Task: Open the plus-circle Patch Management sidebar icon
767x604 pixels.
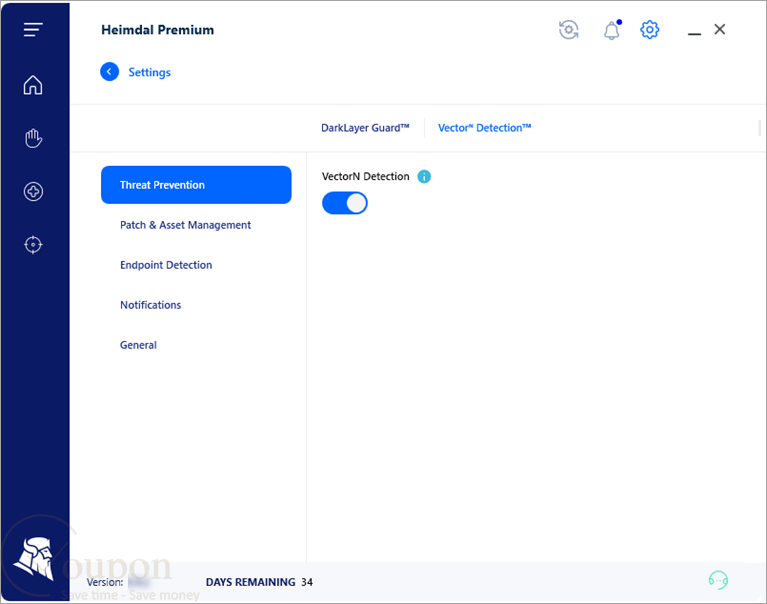Action: [x=33, y=191]
